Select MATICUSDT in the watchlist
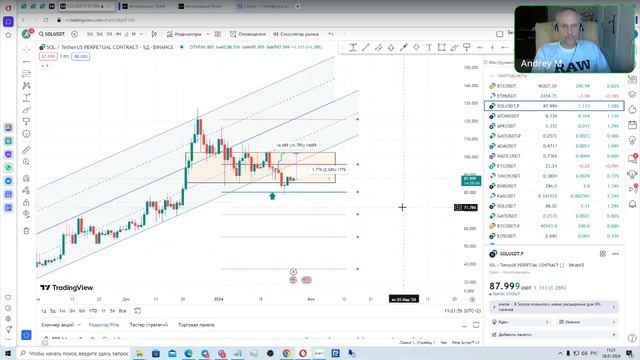The height and width of the screenshot is (360, 640). point(554,156)
